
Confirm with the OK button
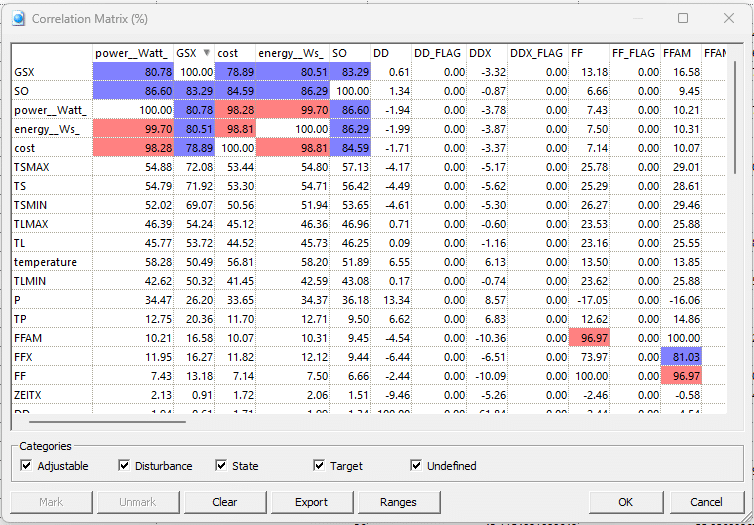click(625, 502)
